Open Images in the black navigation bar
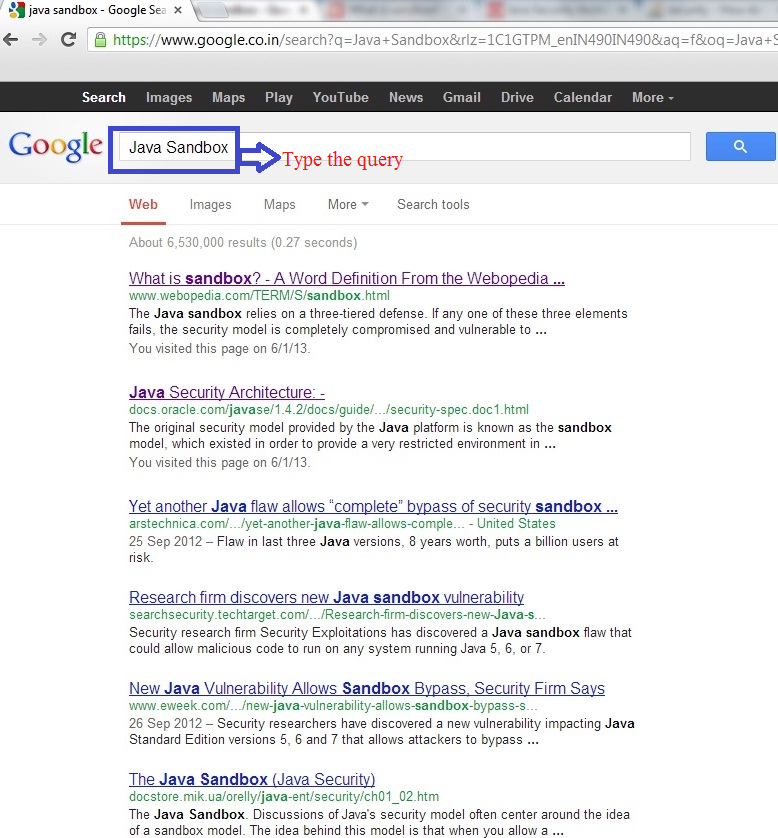Image resolution: width=778 pixels, height=838 pixels. click(169, 97)
